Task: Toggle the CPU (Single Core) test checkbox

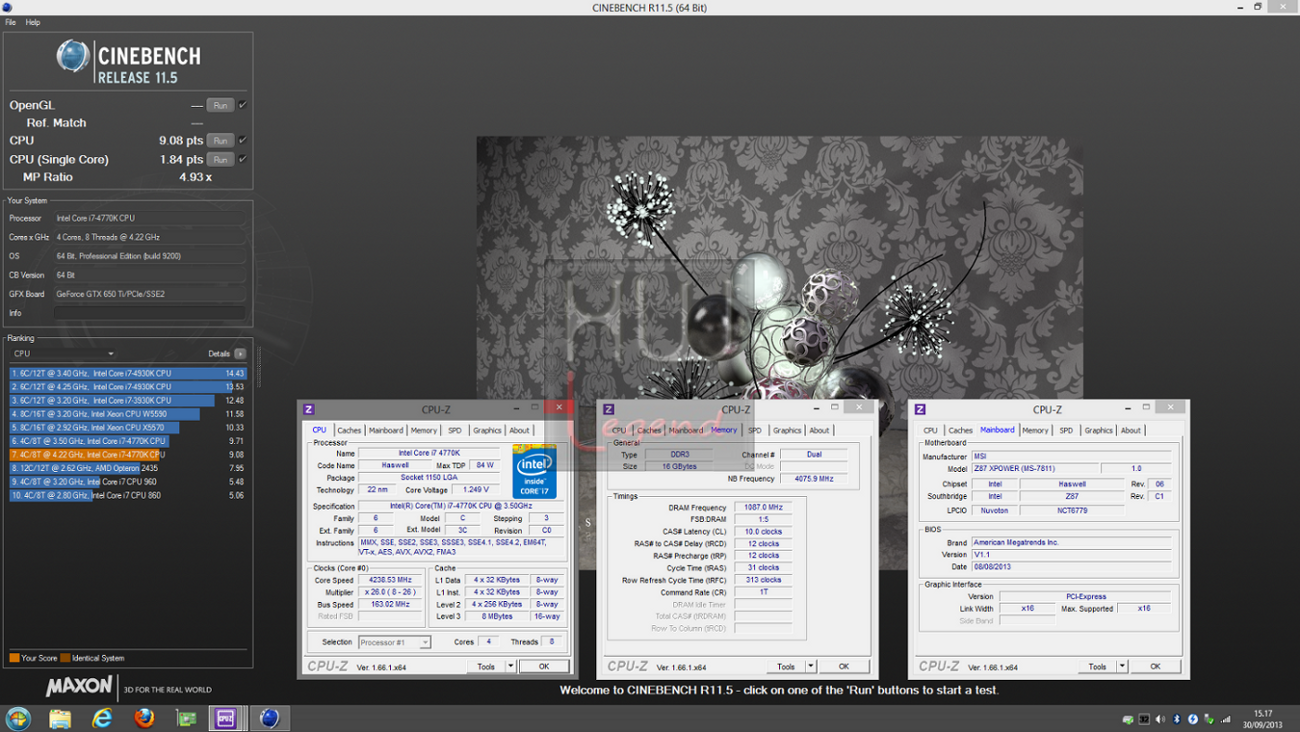Action: [x=243, y=159]
